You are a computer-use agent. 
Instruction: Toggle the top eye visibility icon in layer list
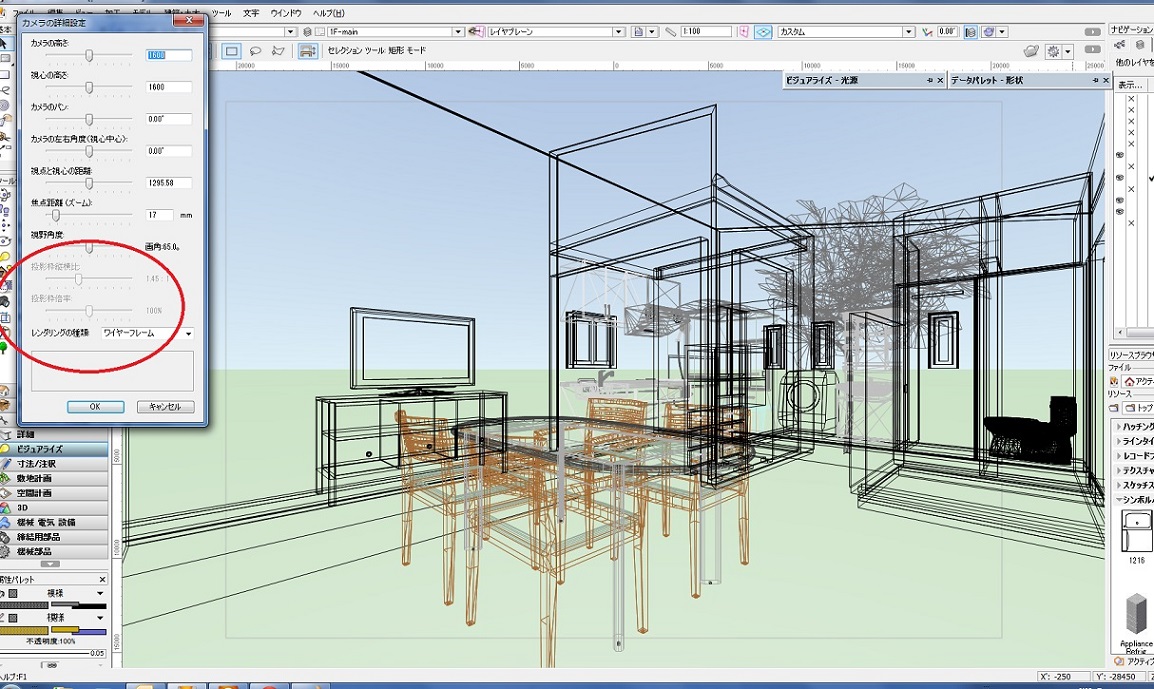coord(1120,156)
